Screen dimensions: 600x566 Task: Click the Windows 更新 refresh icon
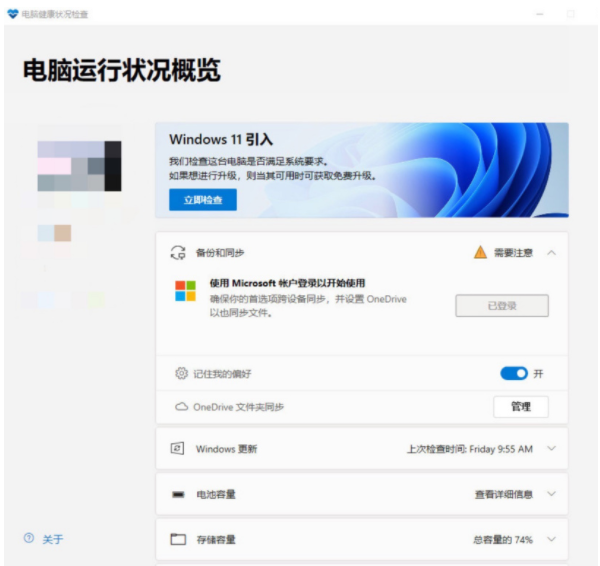pyautogui.click(x=178, y=449)
